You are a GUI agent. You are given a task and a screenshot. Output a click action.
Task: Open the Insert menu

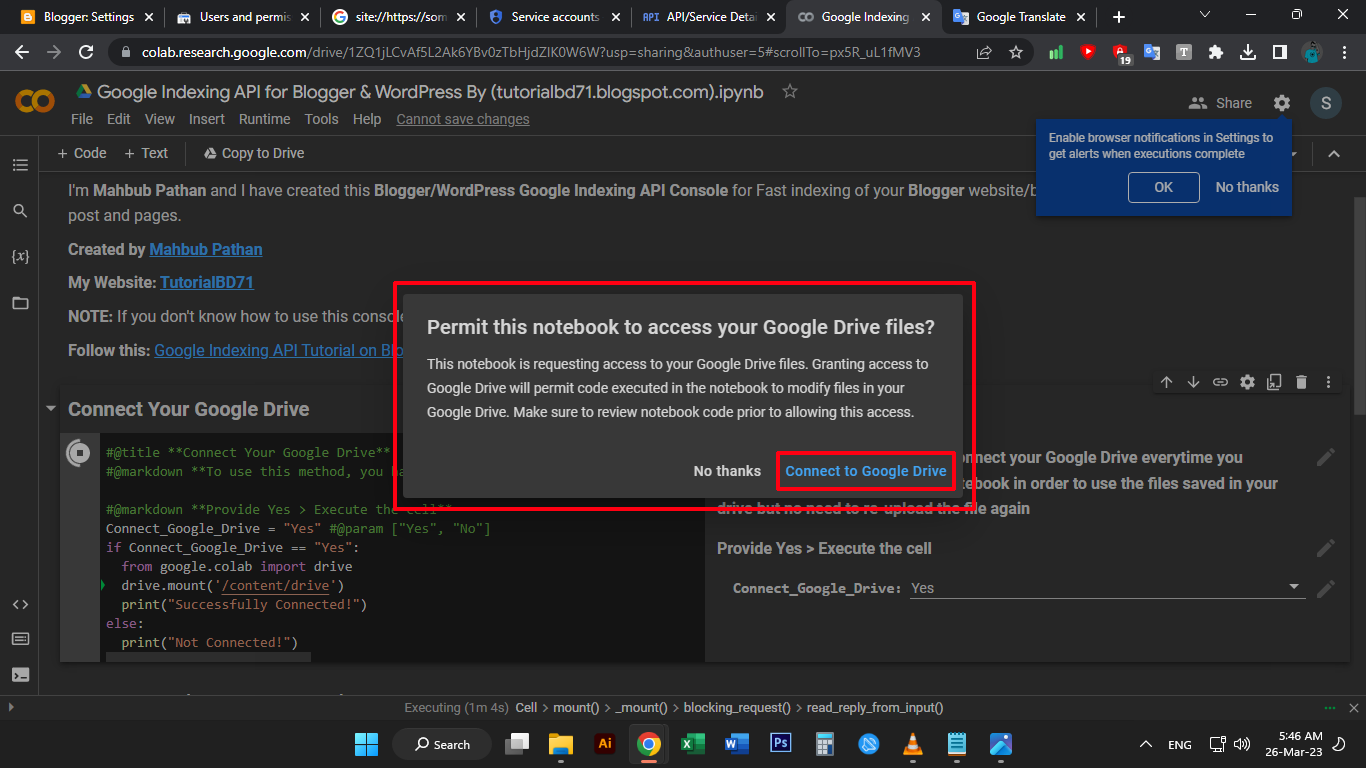pos(207,119)
